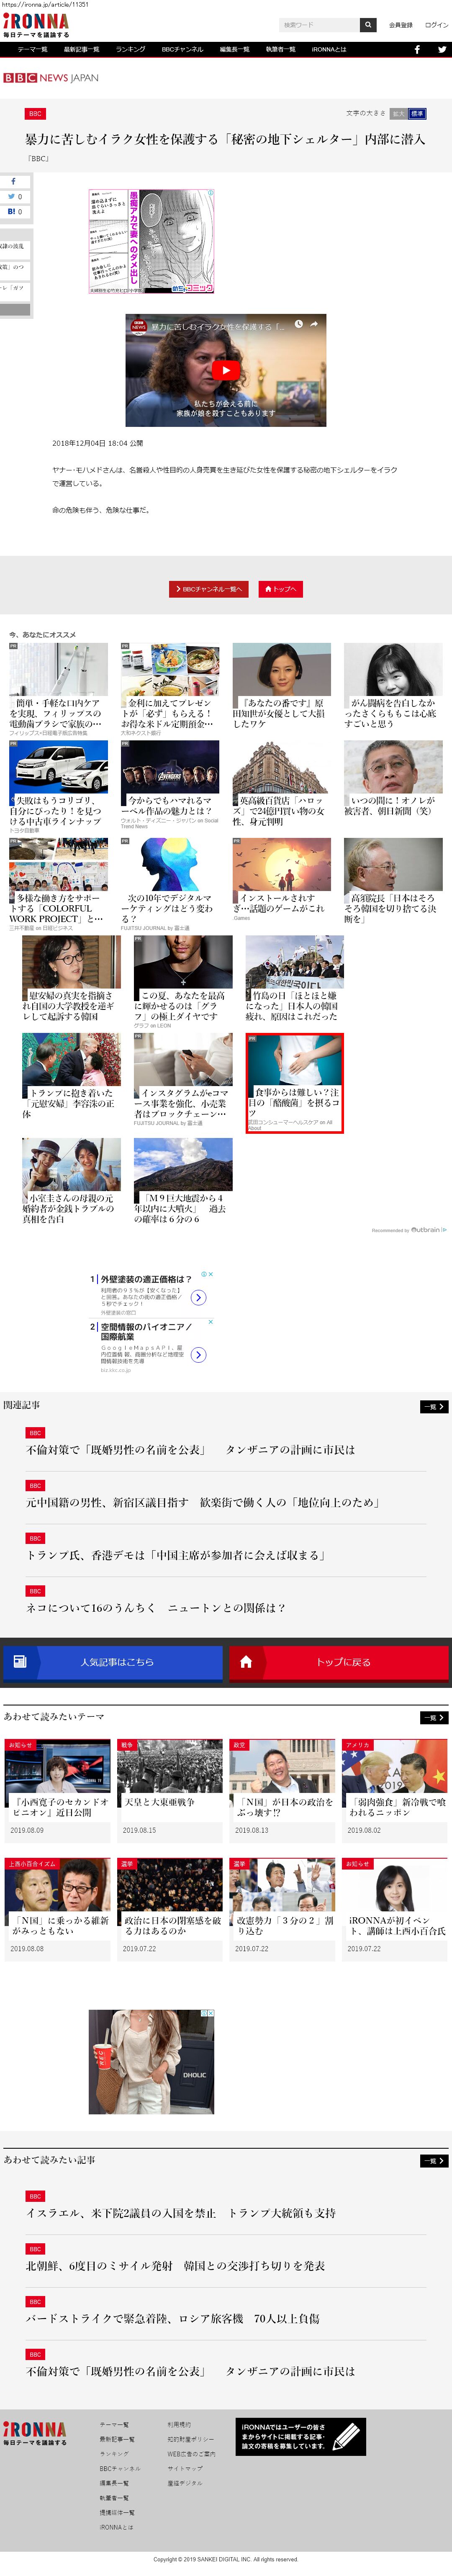Open the BBCチャンネル menu item
This screenshot has height=2576, width=452.
pyautogui.click(x=182, y=49)
